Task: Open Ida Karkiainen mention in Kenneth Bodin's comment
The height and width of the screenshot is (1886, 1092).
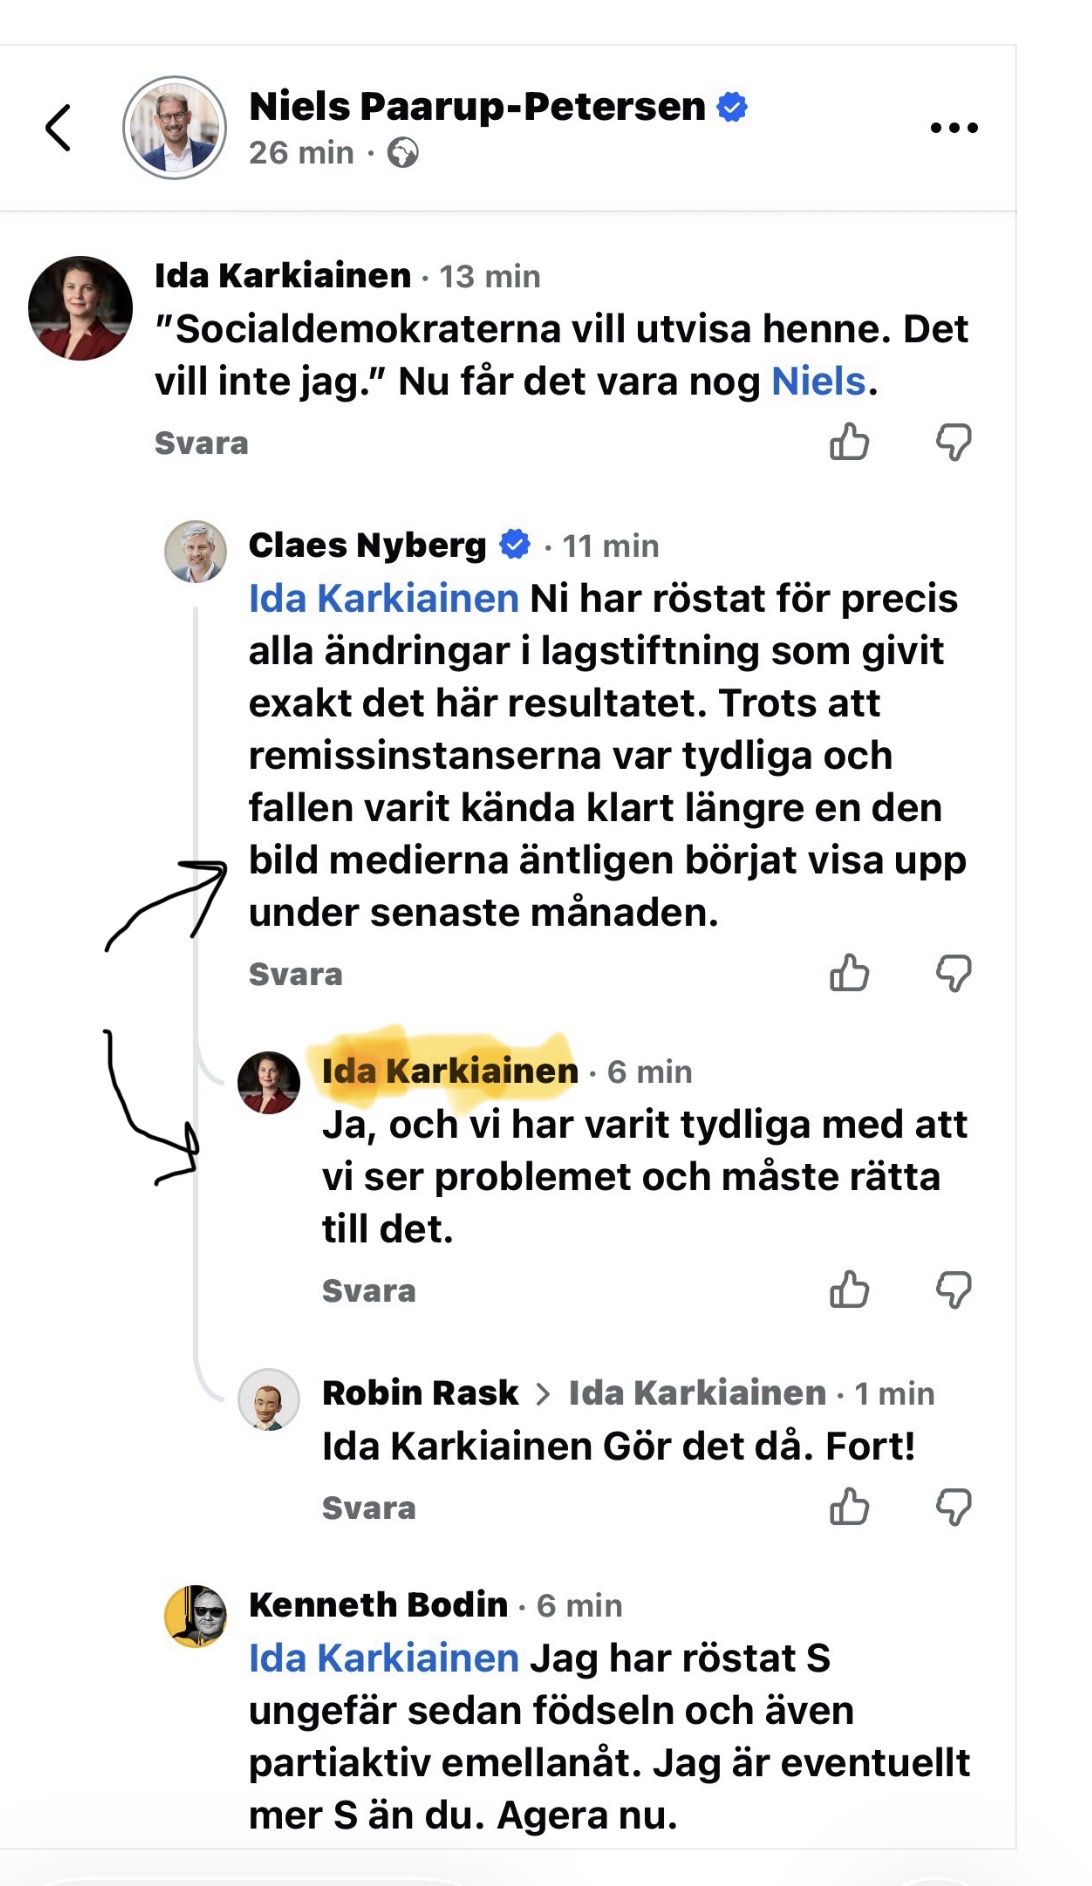Action: click(x=383, y=1658)
